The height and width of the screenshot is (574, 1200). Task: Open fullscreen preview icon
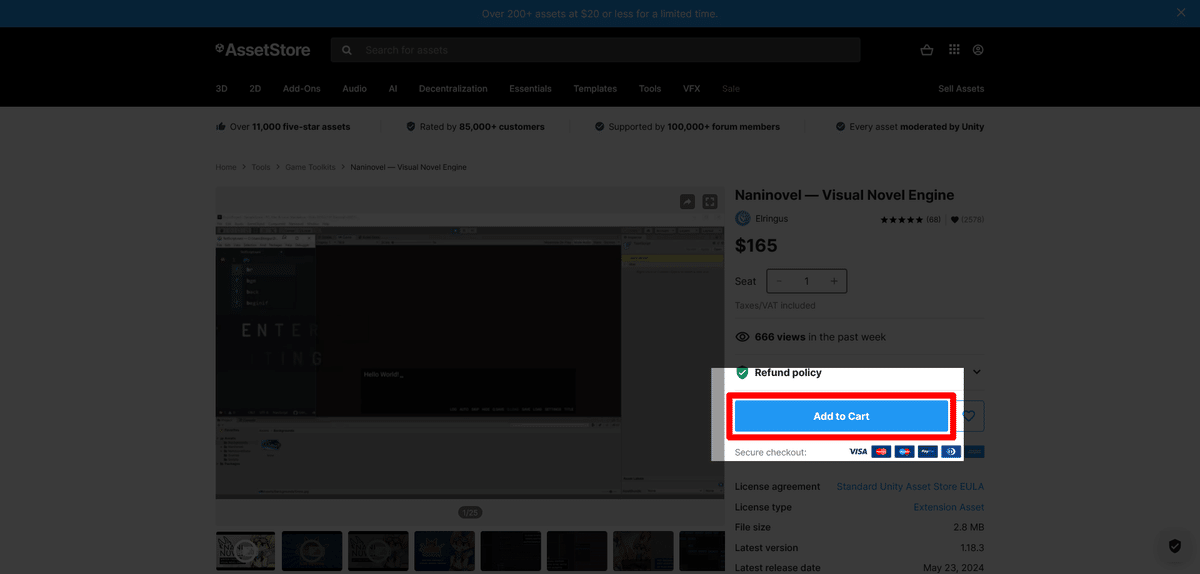710,202
